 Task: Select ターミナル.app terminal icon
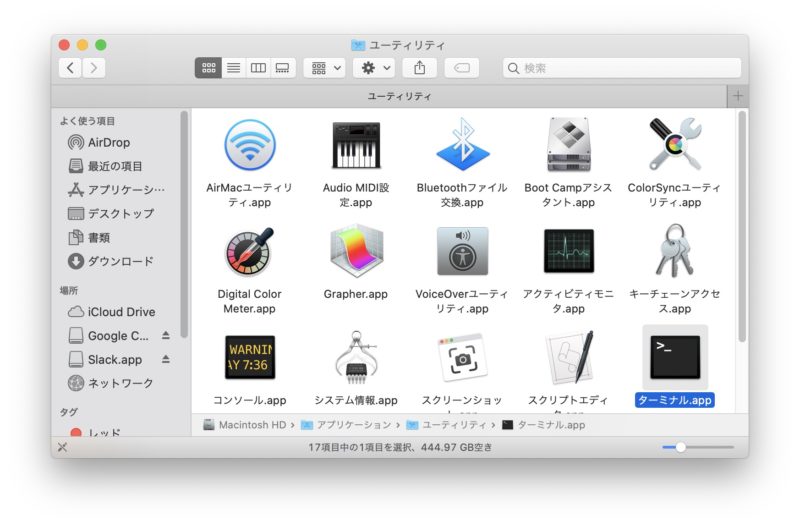674,357
